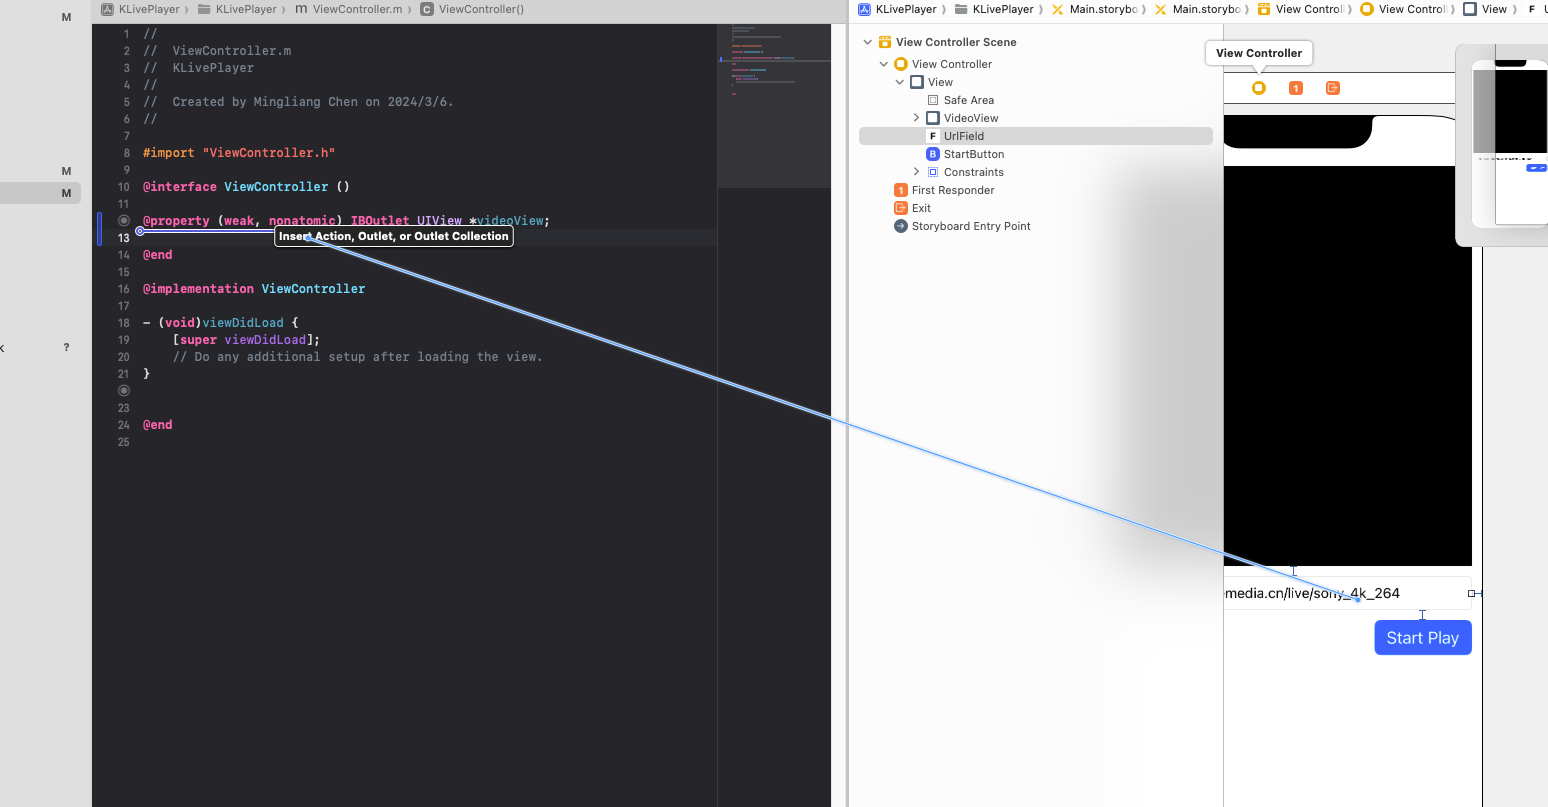
Task: Click the Exit icon in scene dock
Action: coord(1333,88)
